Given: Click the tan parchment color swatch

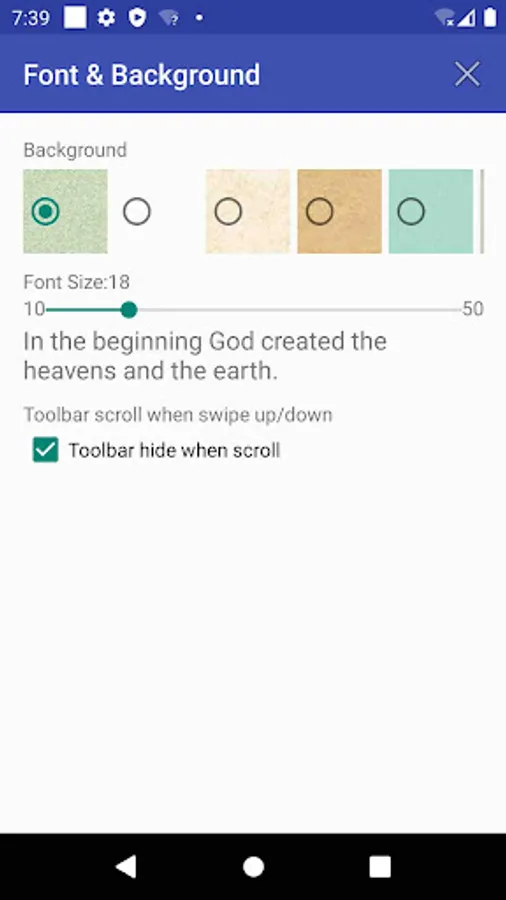Looking at the screenshot, I should (x=340, y=211).
